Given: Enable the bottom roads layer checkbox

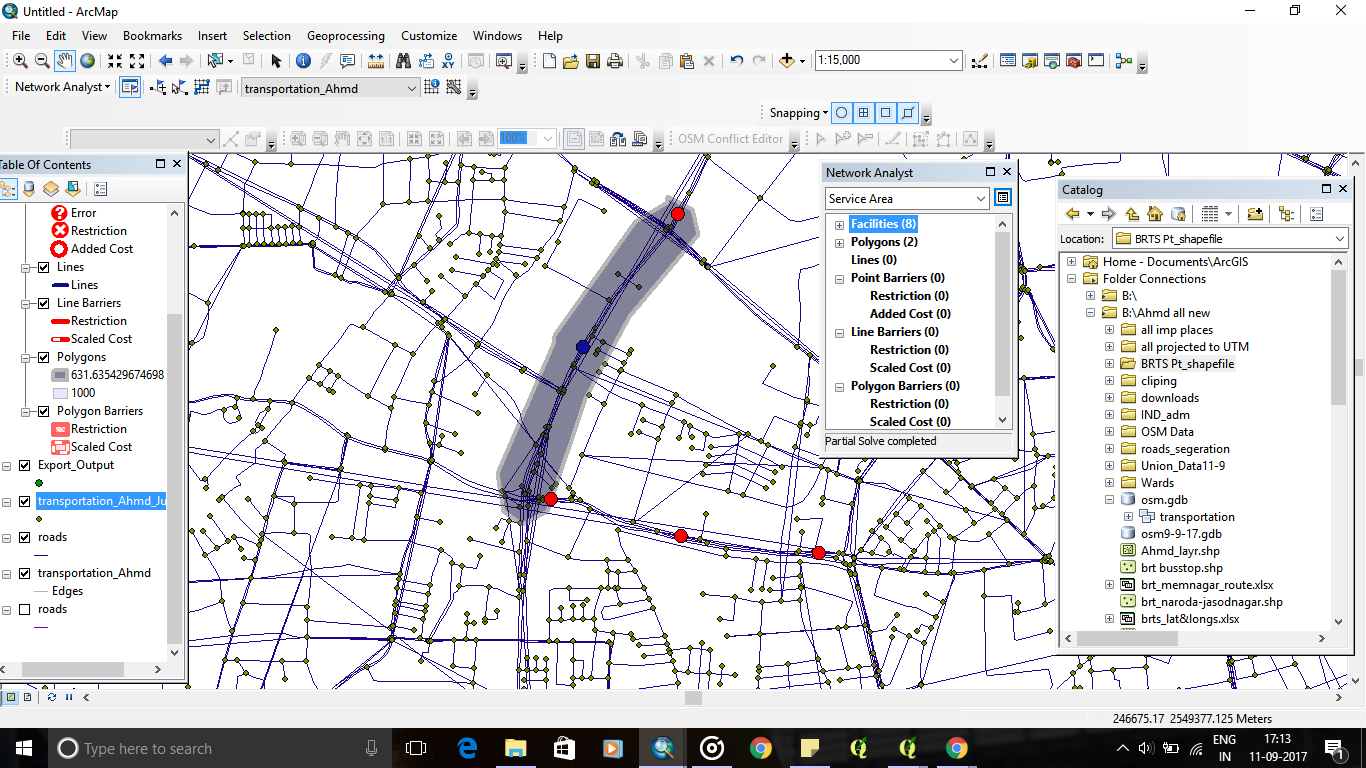Looking at the screenshot, I should click(x=24, y=609).
